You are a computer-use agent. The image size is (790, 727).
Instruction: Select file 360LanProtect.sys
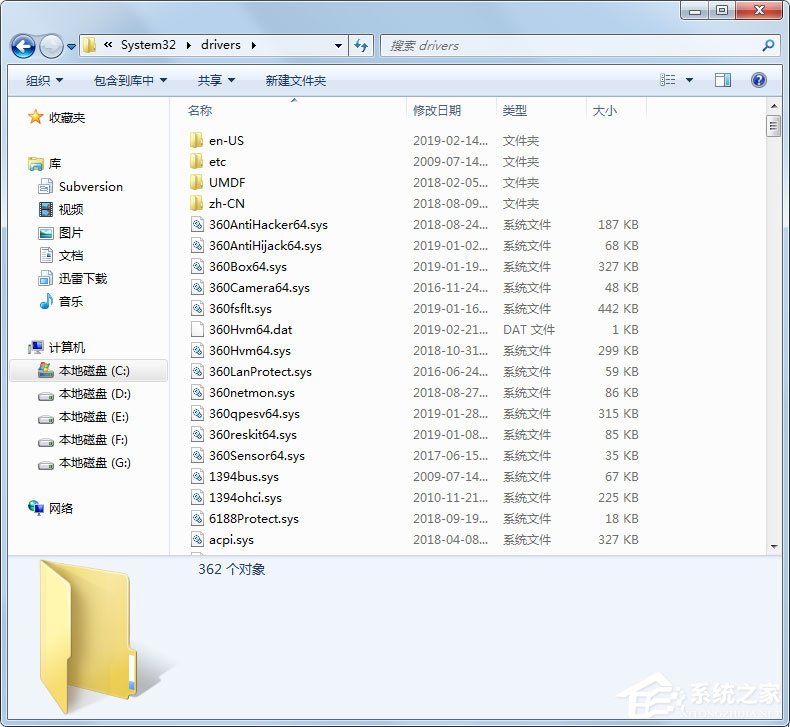tap(260, 372)
